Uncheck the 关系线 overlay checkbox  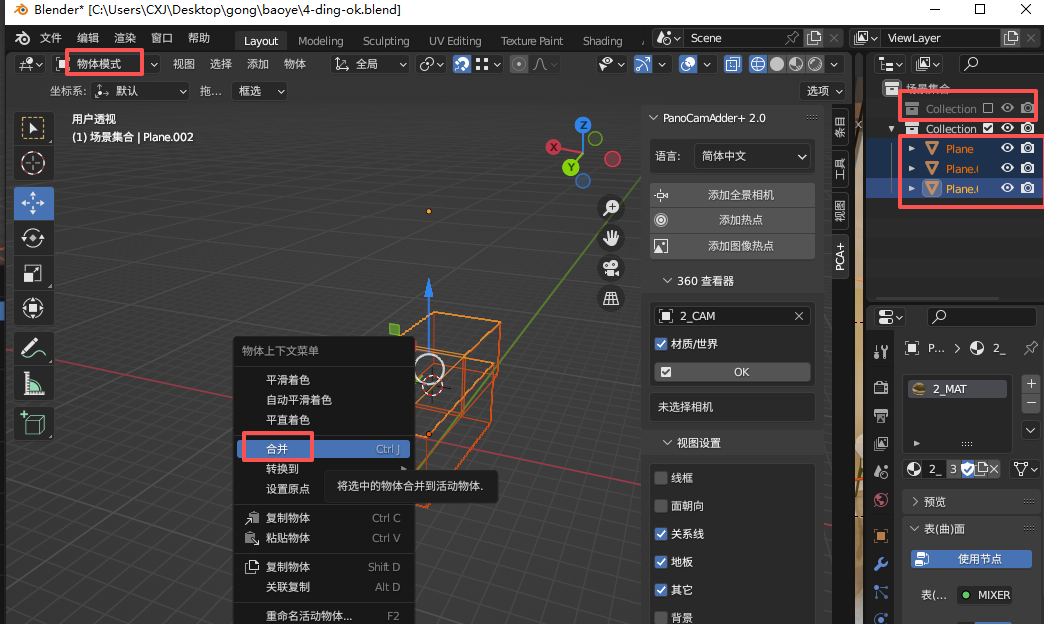pyautogui.click(x=663, y=533)
